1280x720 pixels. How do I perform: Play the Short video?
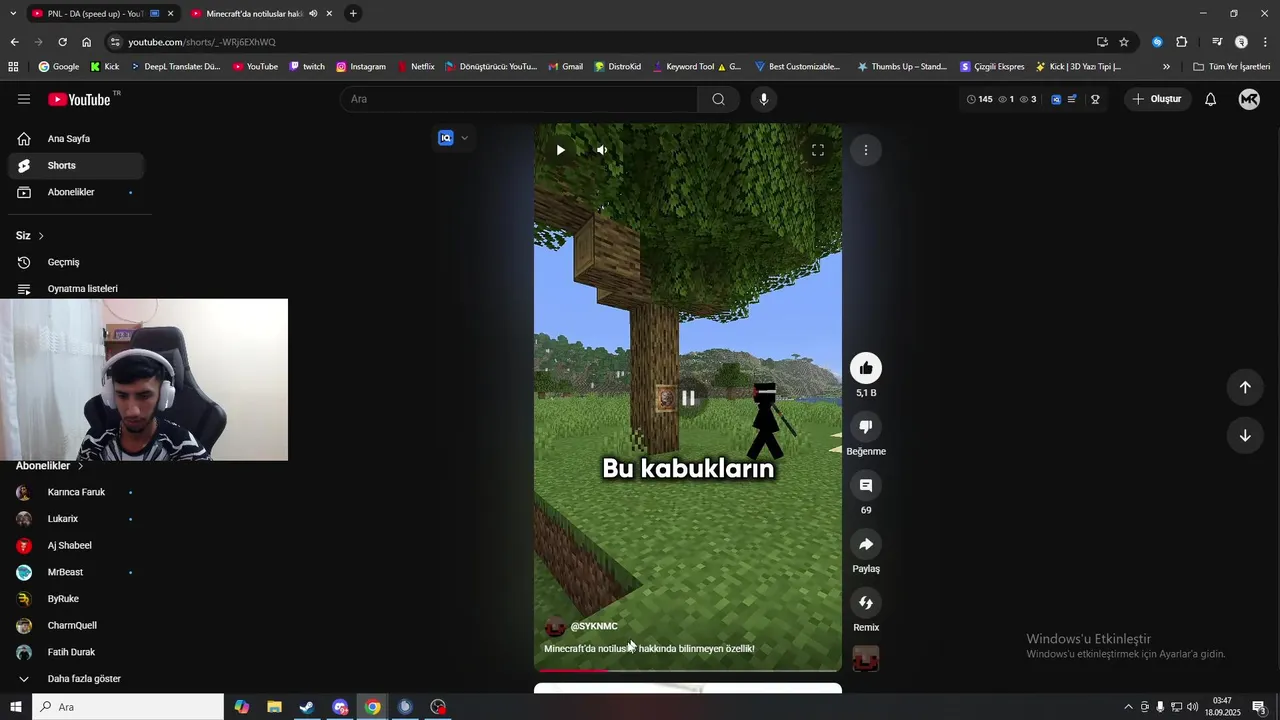(560, 150)
